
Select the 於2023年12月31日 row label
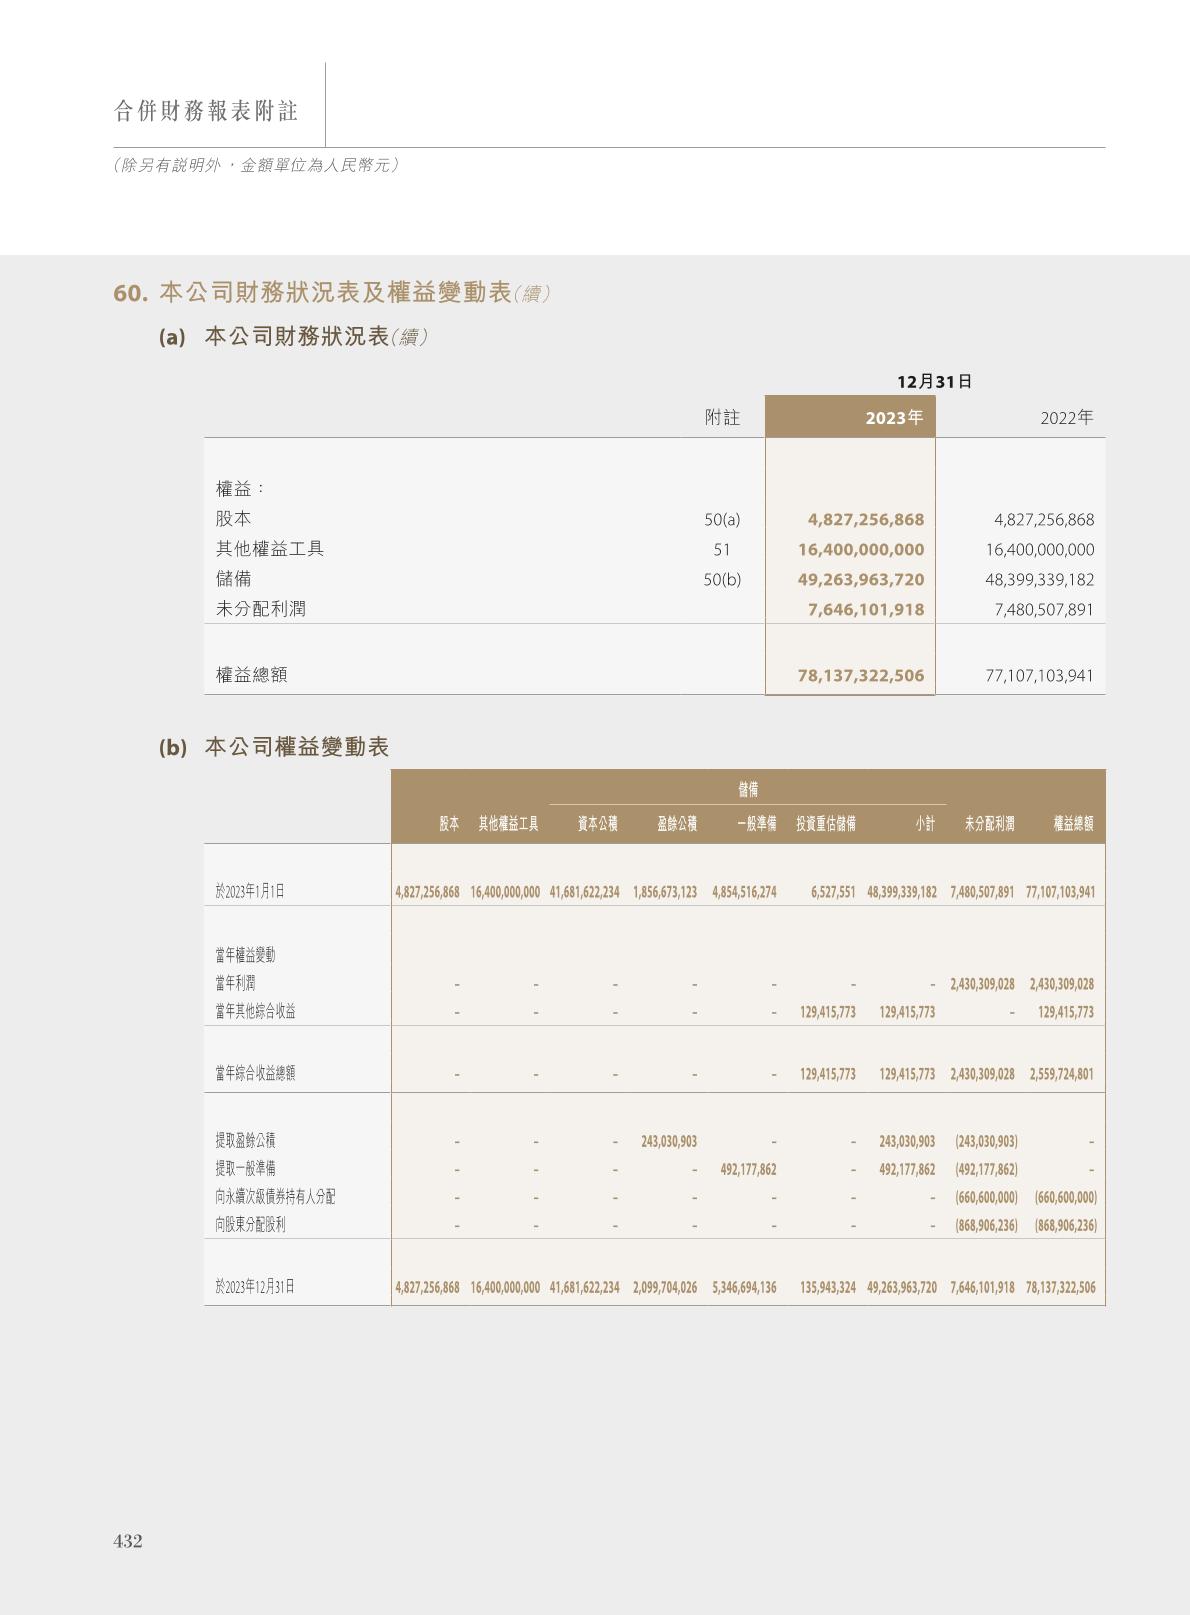(255, 1287)
